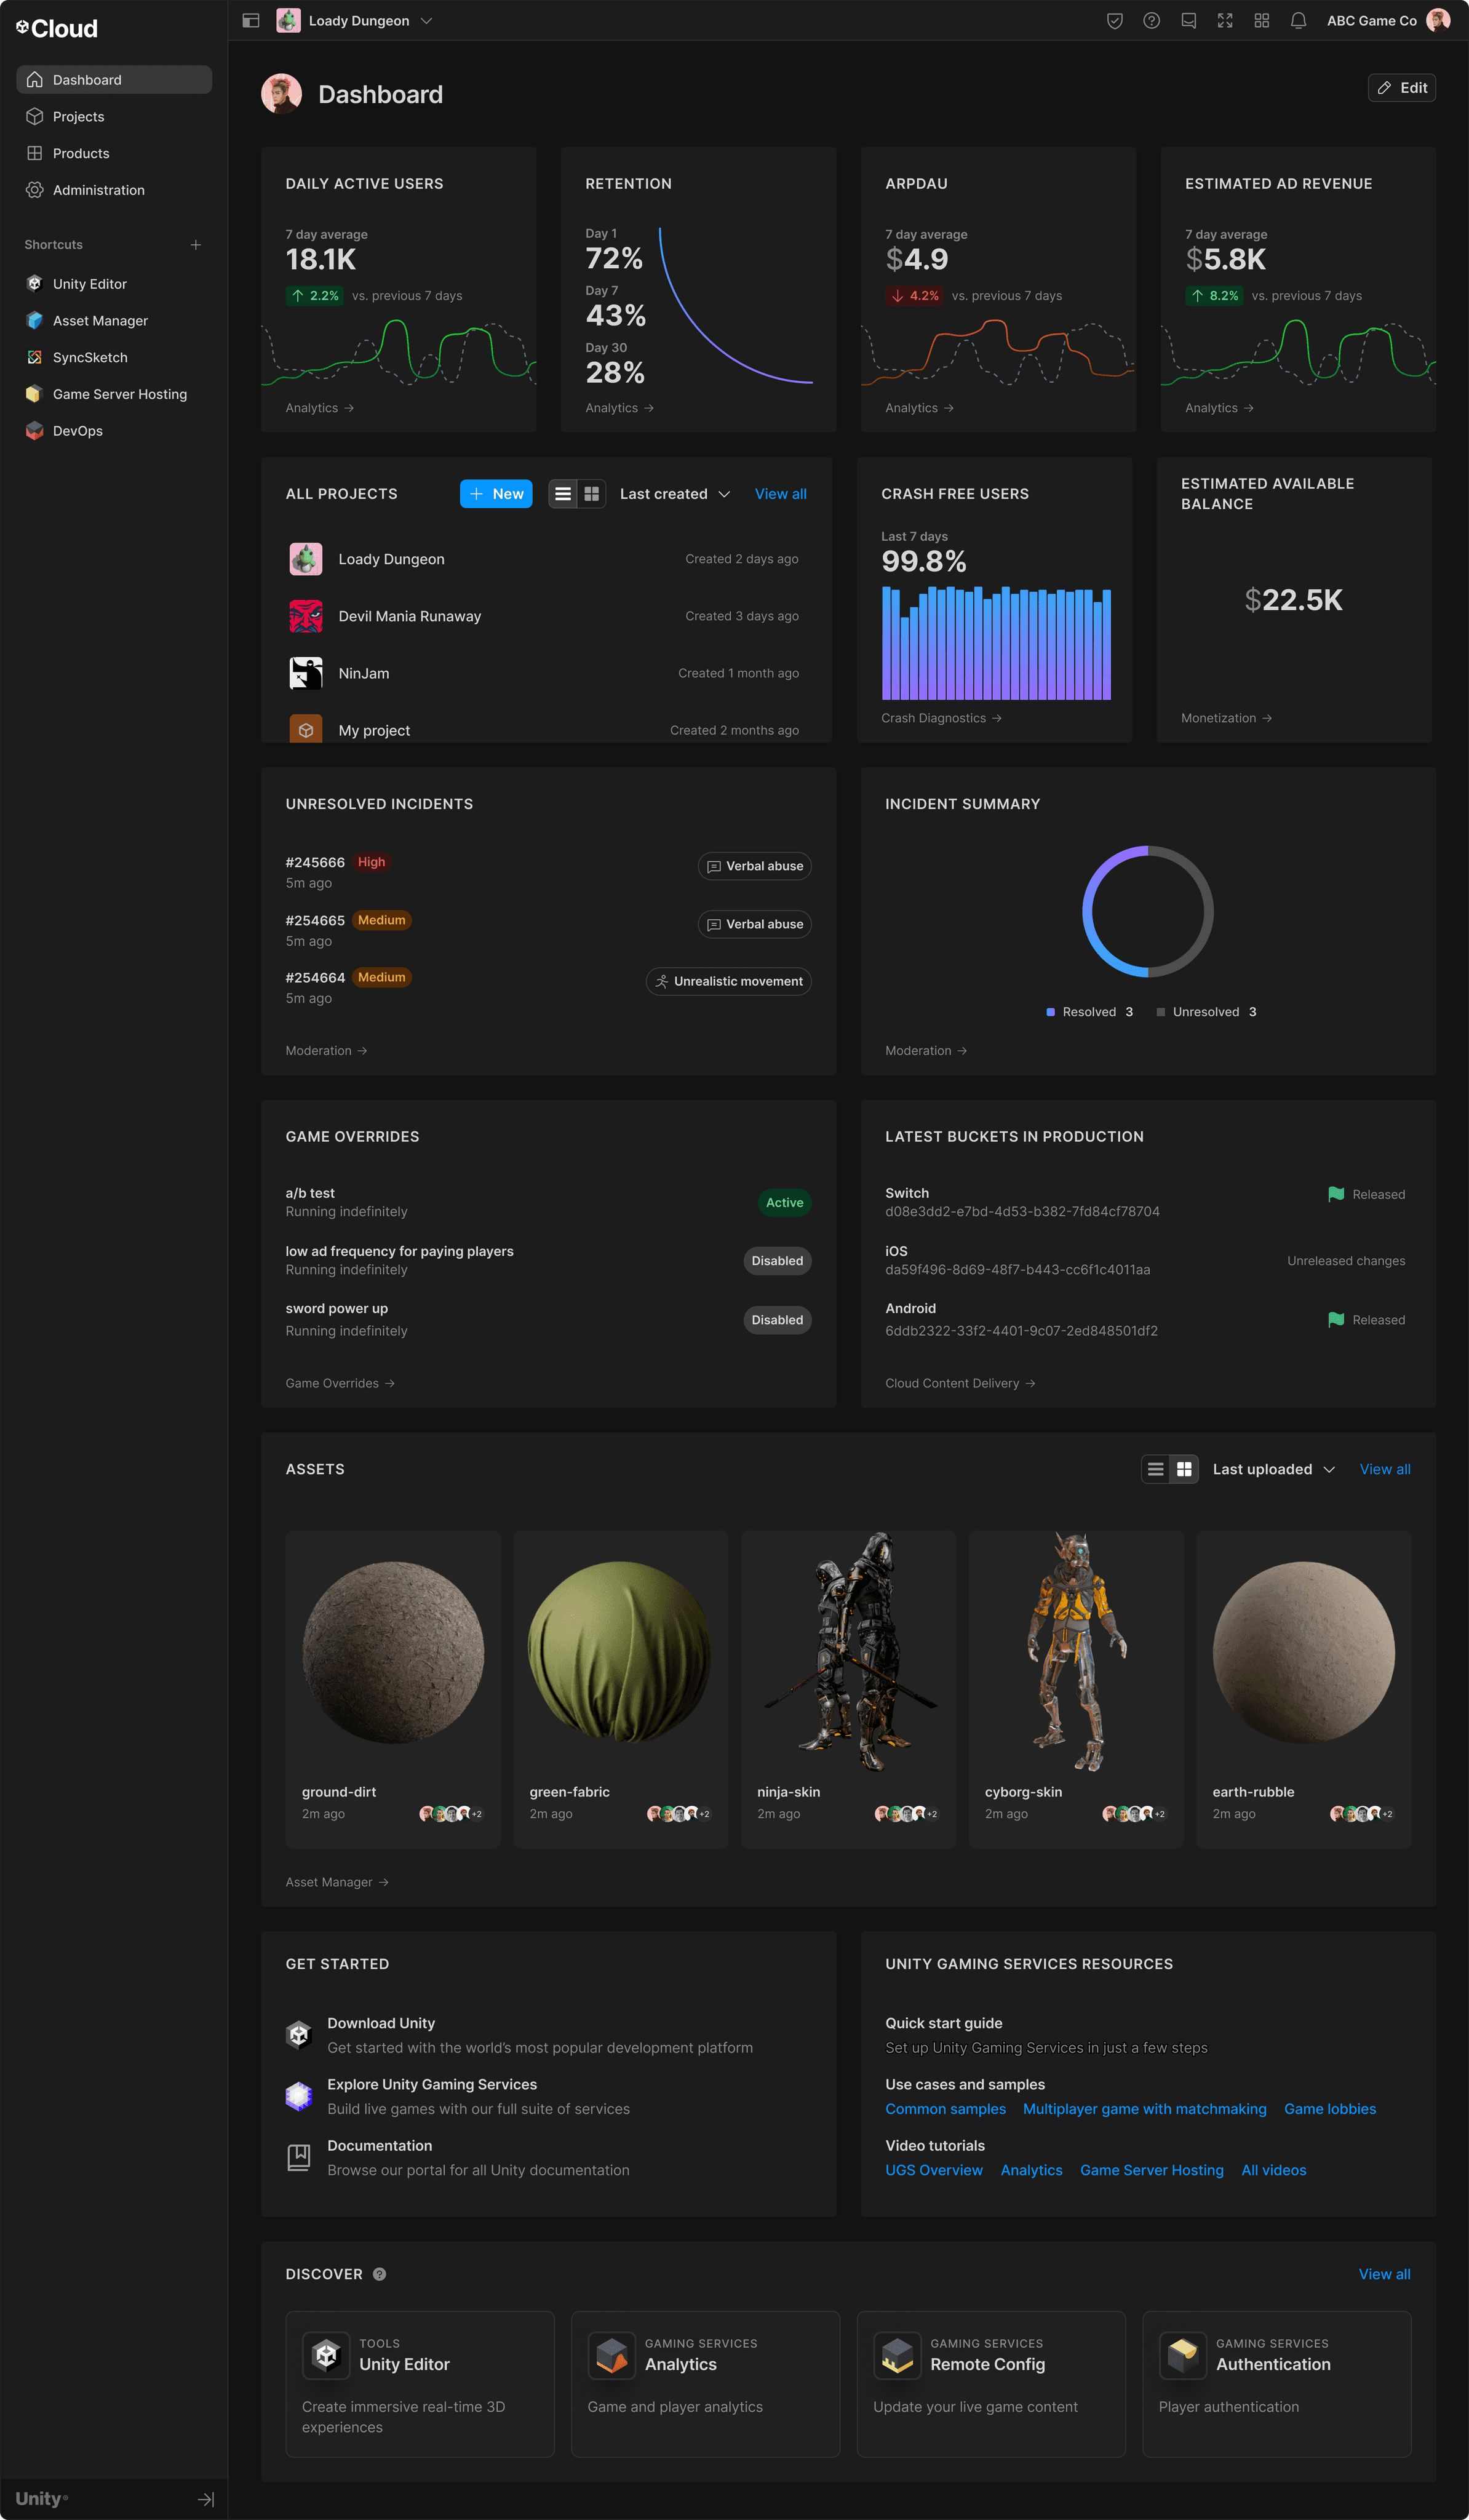
Task: Open All videos link
Action: click(1274, 2170)
